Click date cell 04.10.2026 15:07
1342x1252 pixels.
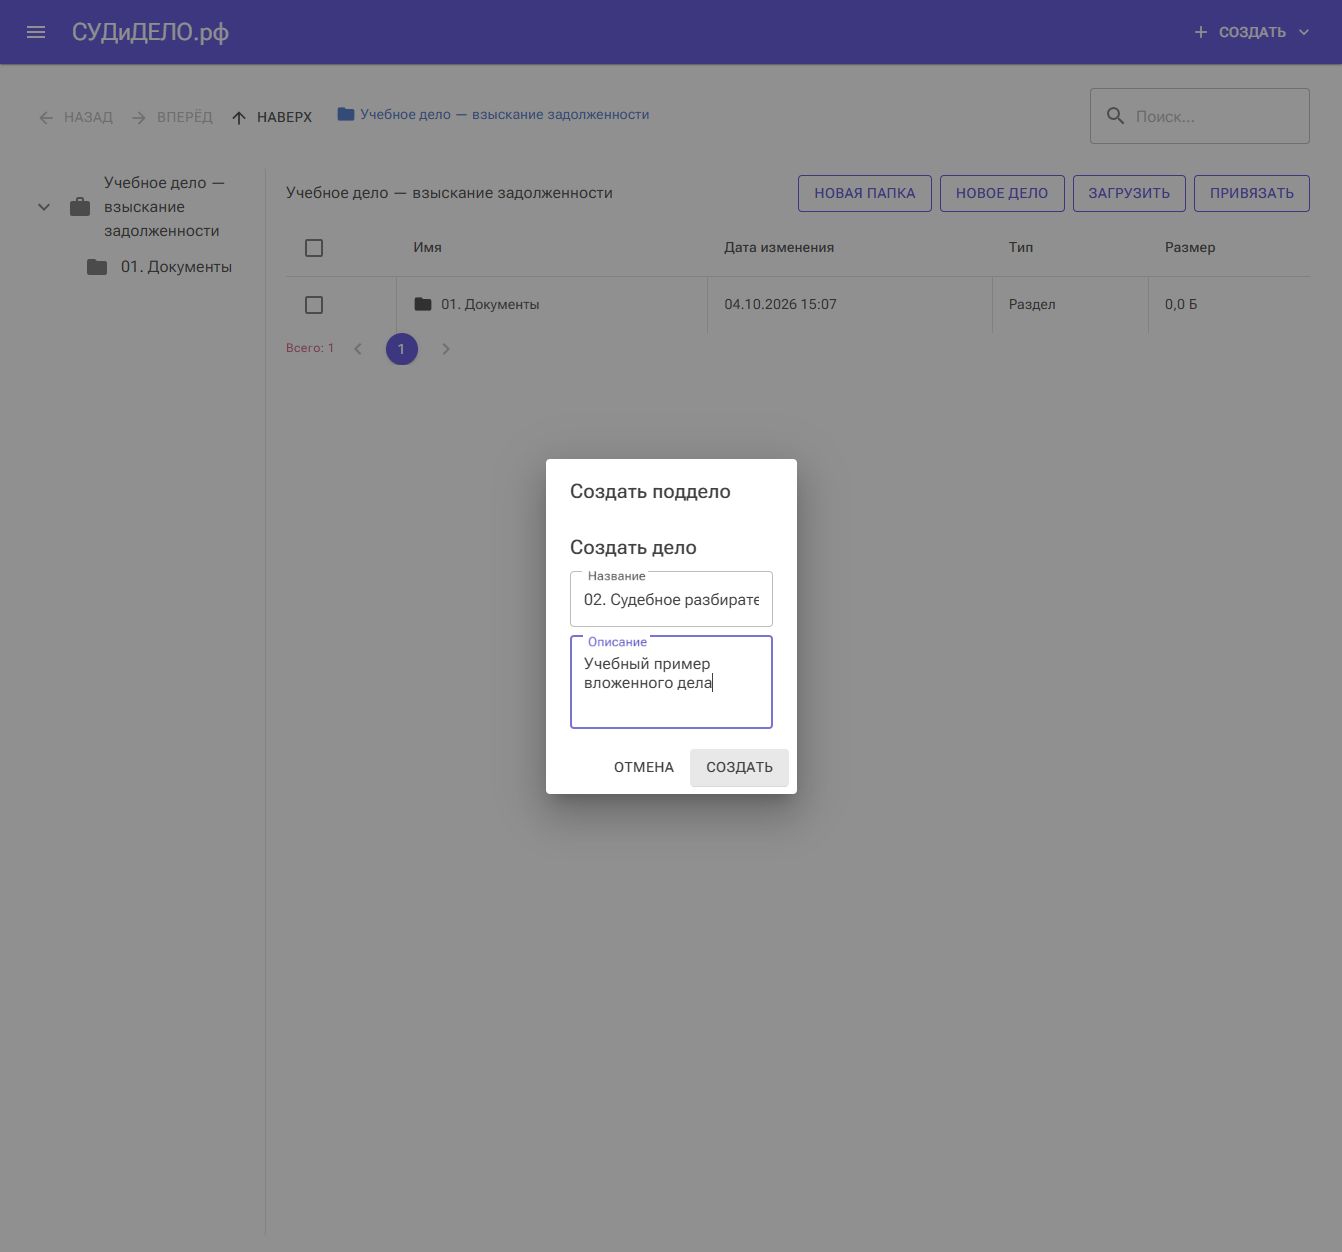tap(780, 304)
